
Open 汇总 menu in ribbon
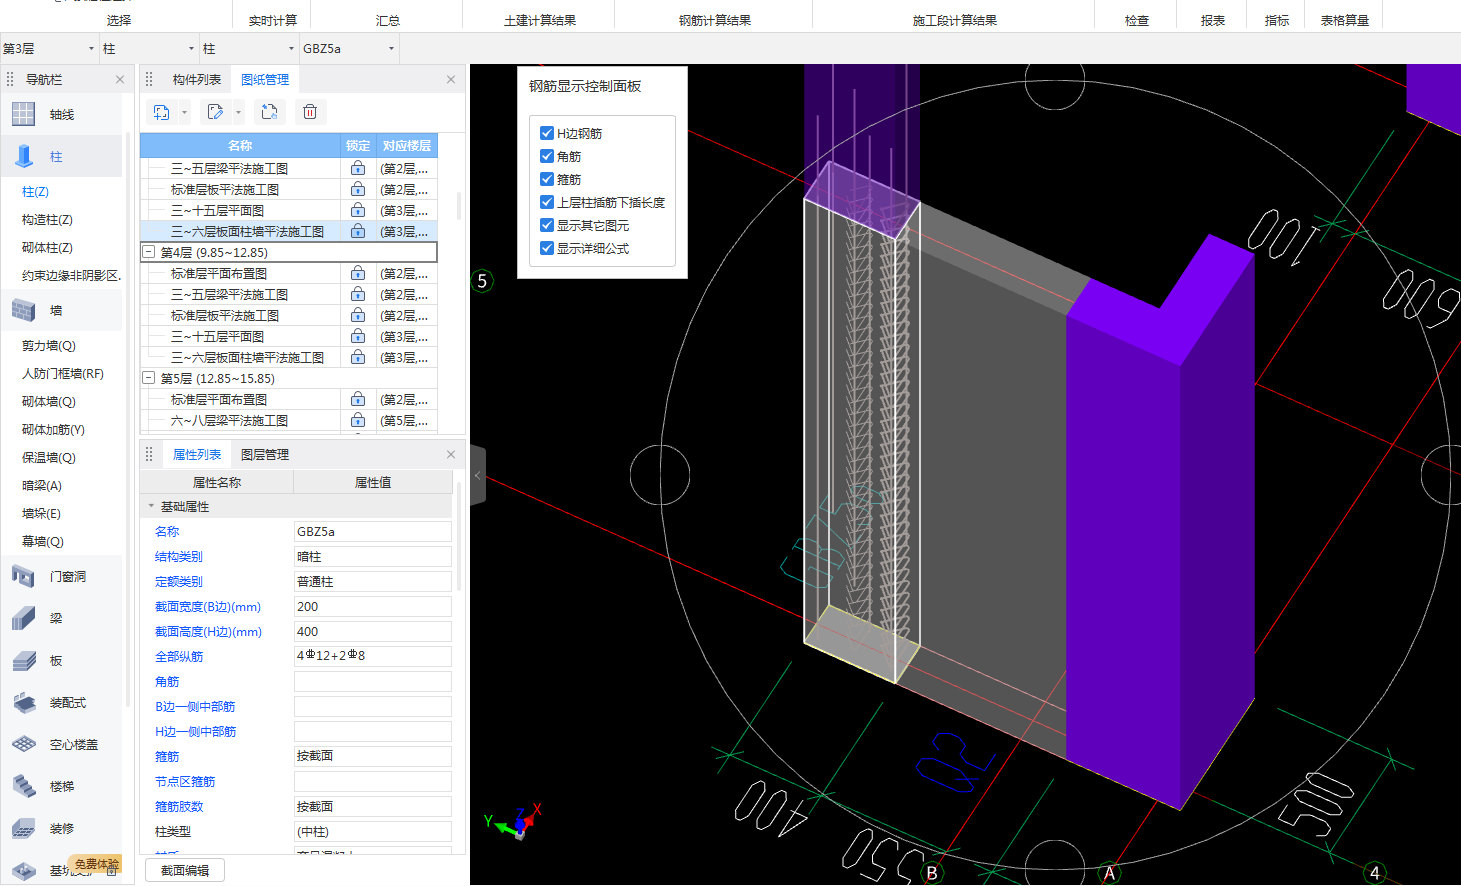(388, 20)
